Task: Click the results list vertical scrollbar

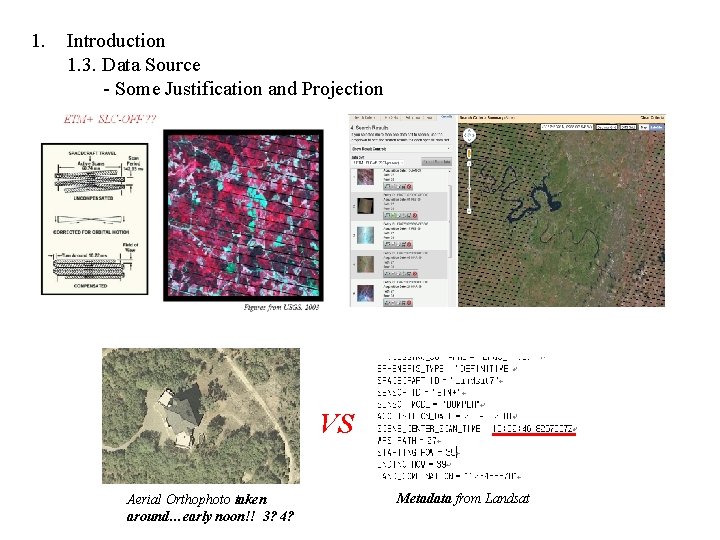Action: tap(450, 220)
